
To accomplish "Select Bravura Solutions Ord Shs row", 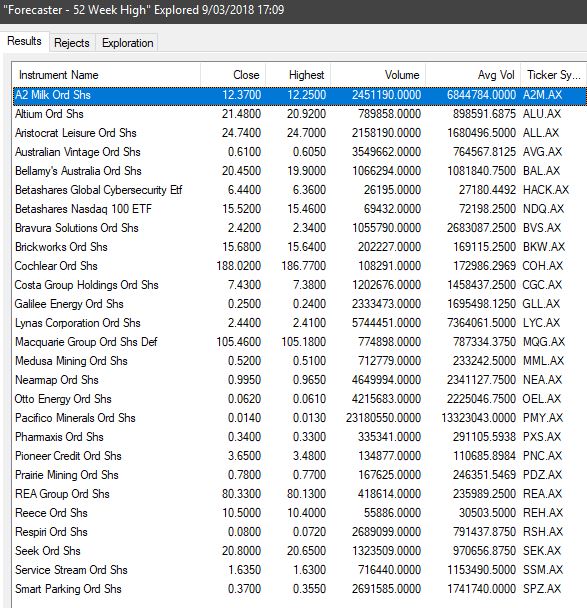I will 300,228.
